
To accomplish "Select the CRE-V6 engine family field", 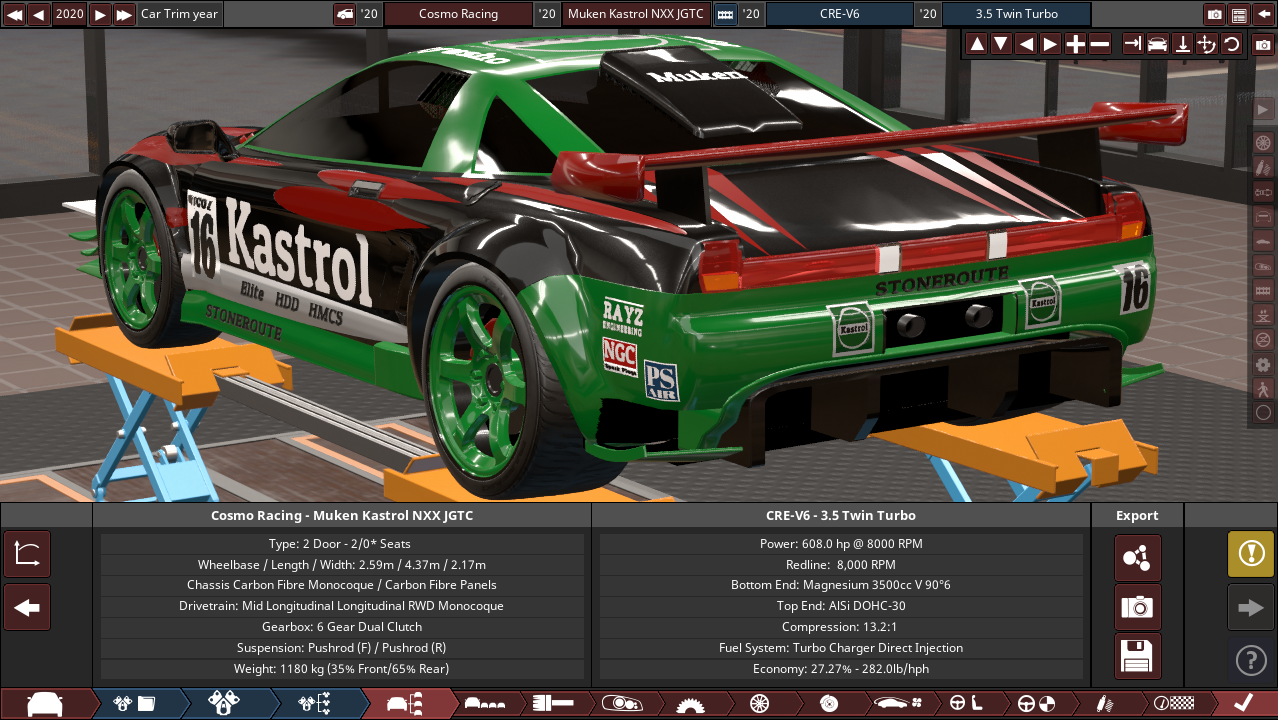I will click(x=839, y=14).
